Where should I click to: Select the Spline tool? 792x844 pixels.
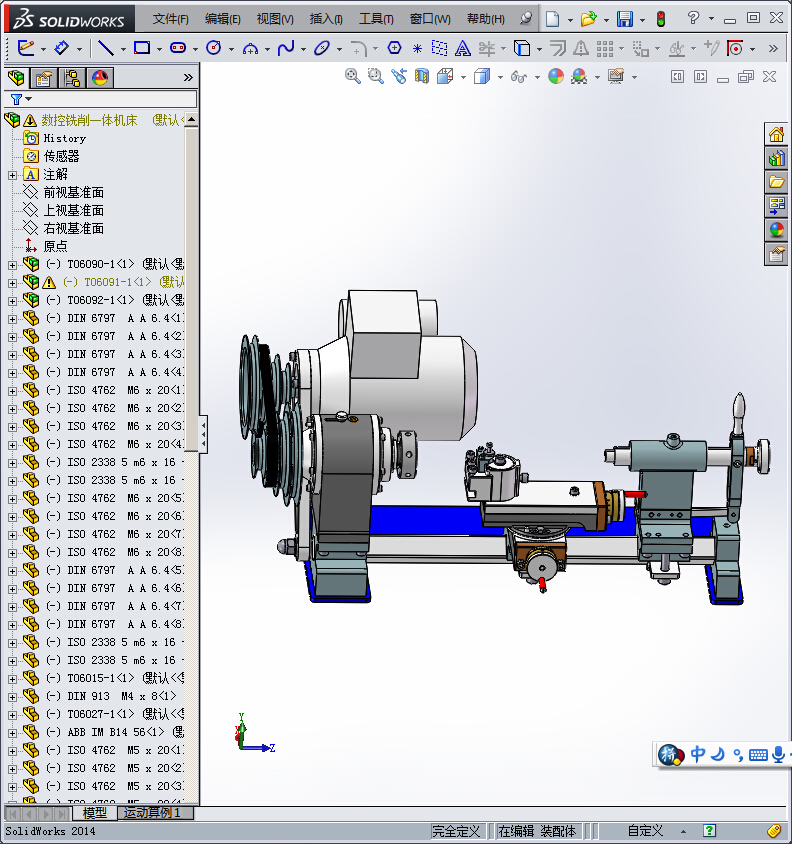point(286,48)
